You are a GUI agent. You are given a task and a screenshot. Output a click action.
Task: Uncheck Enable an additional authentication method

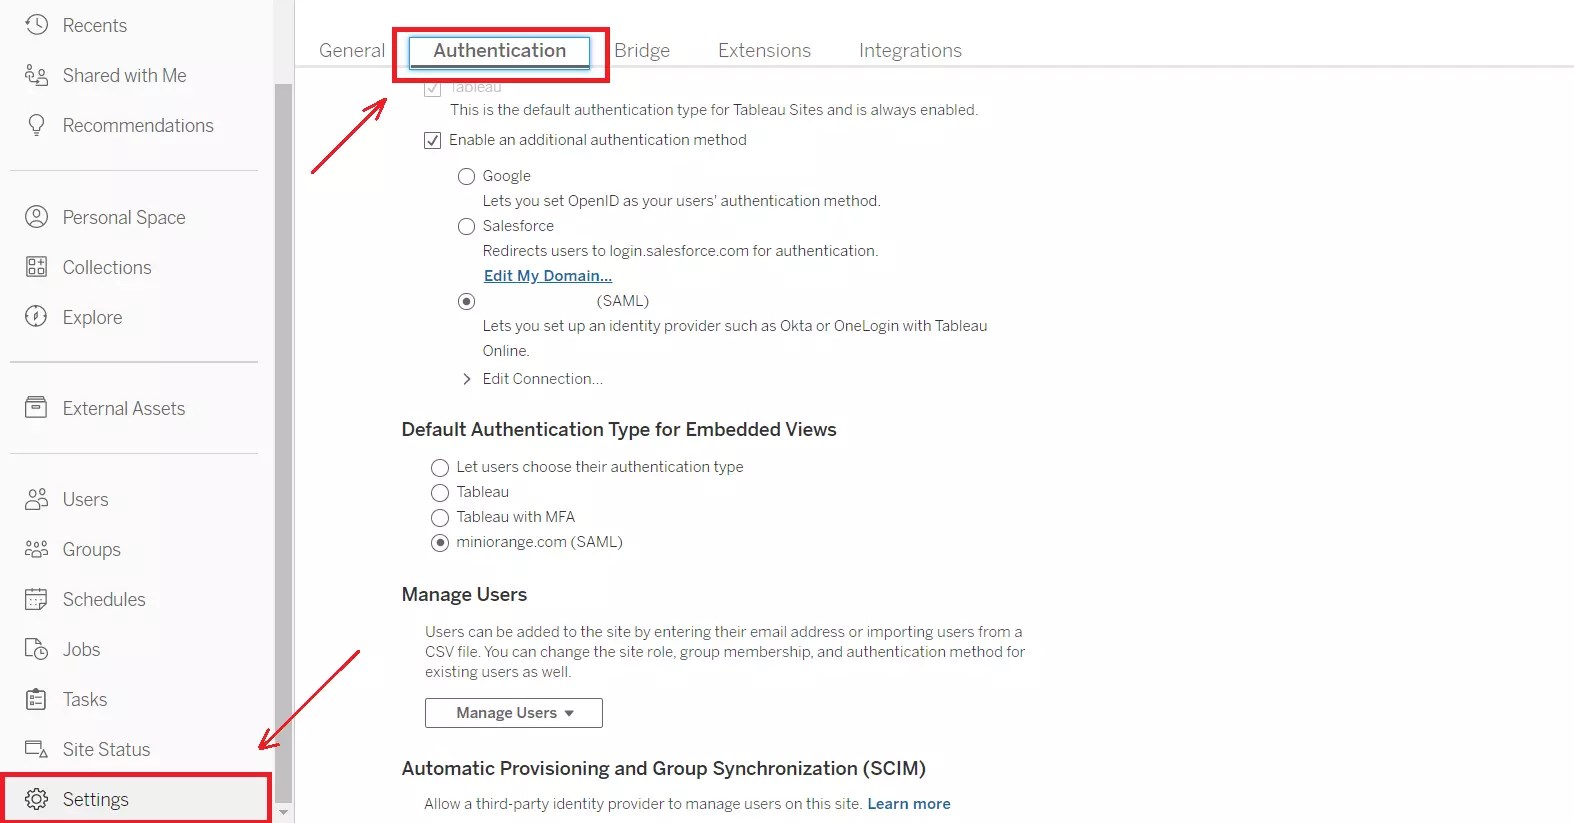tap(432, 140)
